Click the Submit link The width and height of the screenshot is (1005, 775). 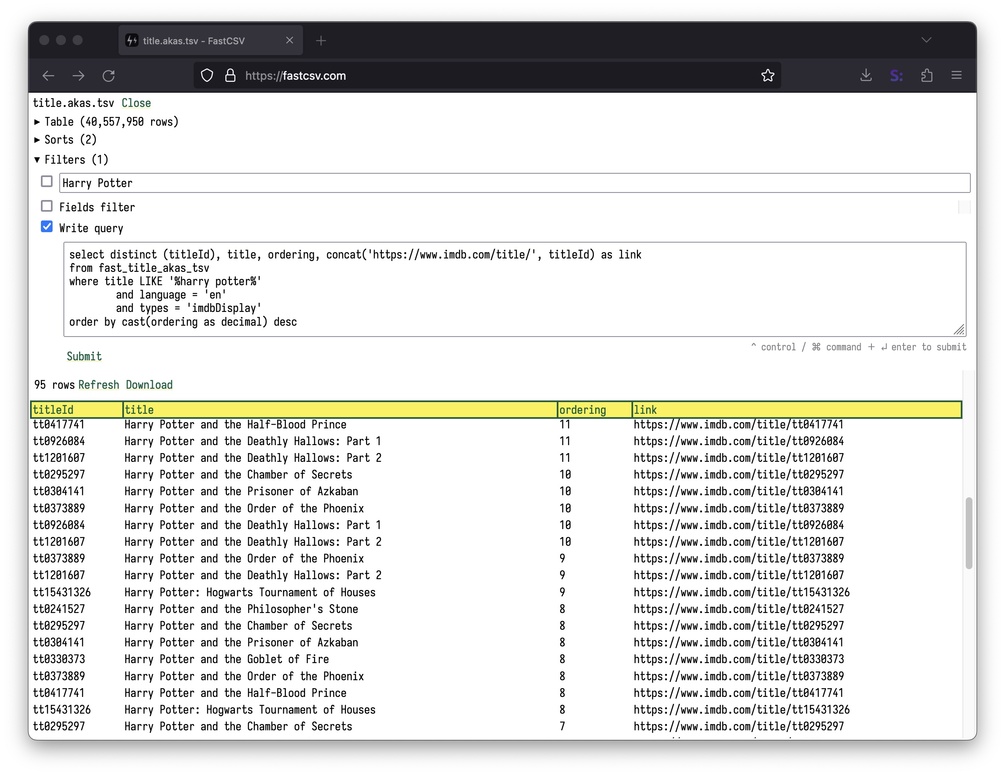tap(84, 356)
